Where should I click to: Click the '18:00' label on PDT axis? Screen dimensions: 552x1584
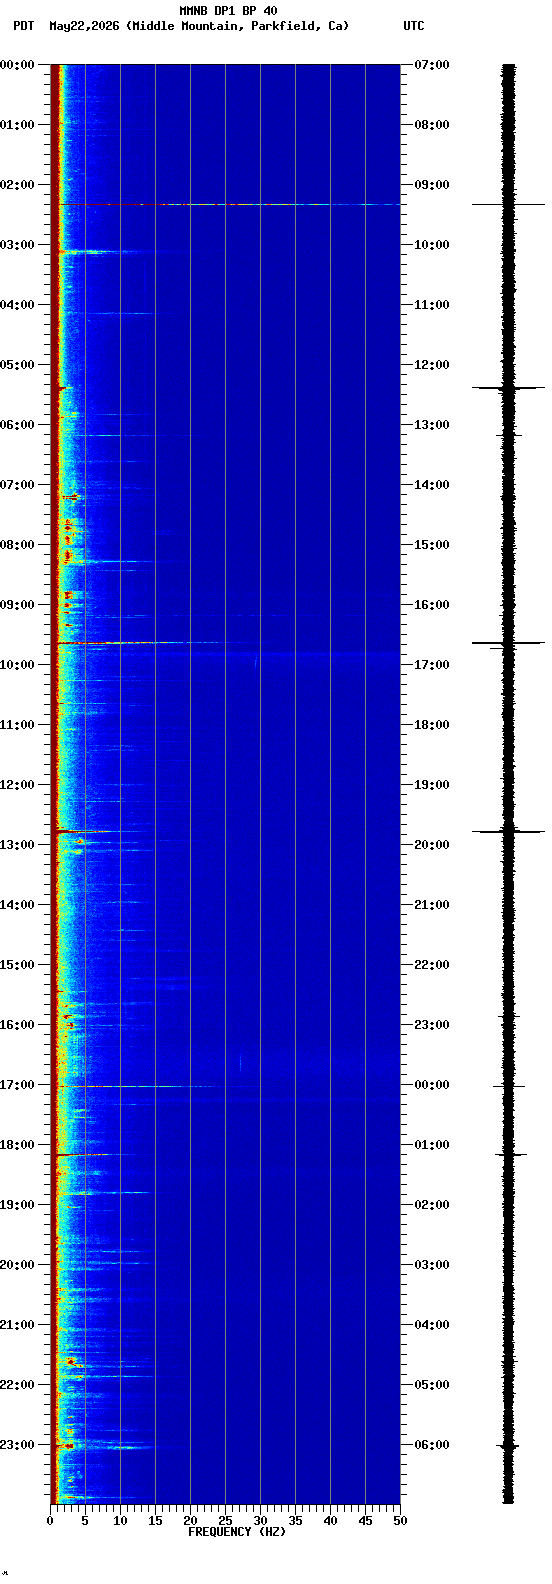[x=18, y=1145]
